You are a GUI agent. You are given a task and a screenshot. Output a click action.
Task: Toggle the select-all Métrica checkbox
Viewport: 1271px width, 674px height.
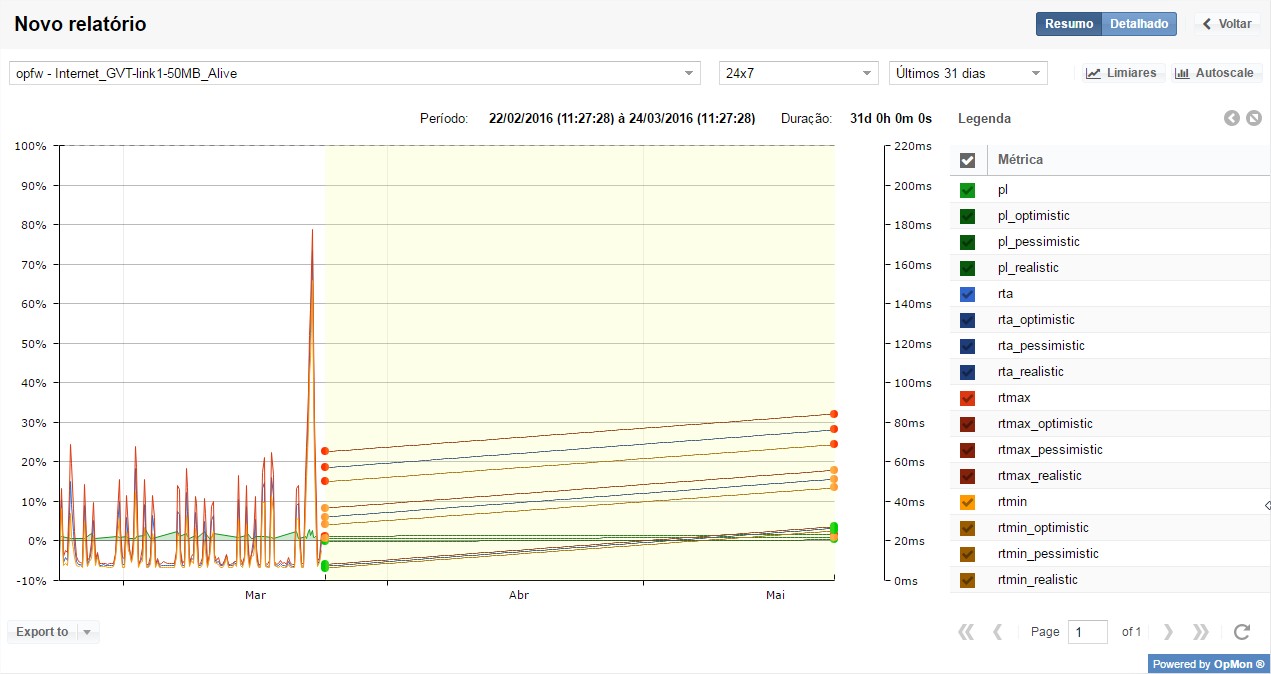(967, 160)
